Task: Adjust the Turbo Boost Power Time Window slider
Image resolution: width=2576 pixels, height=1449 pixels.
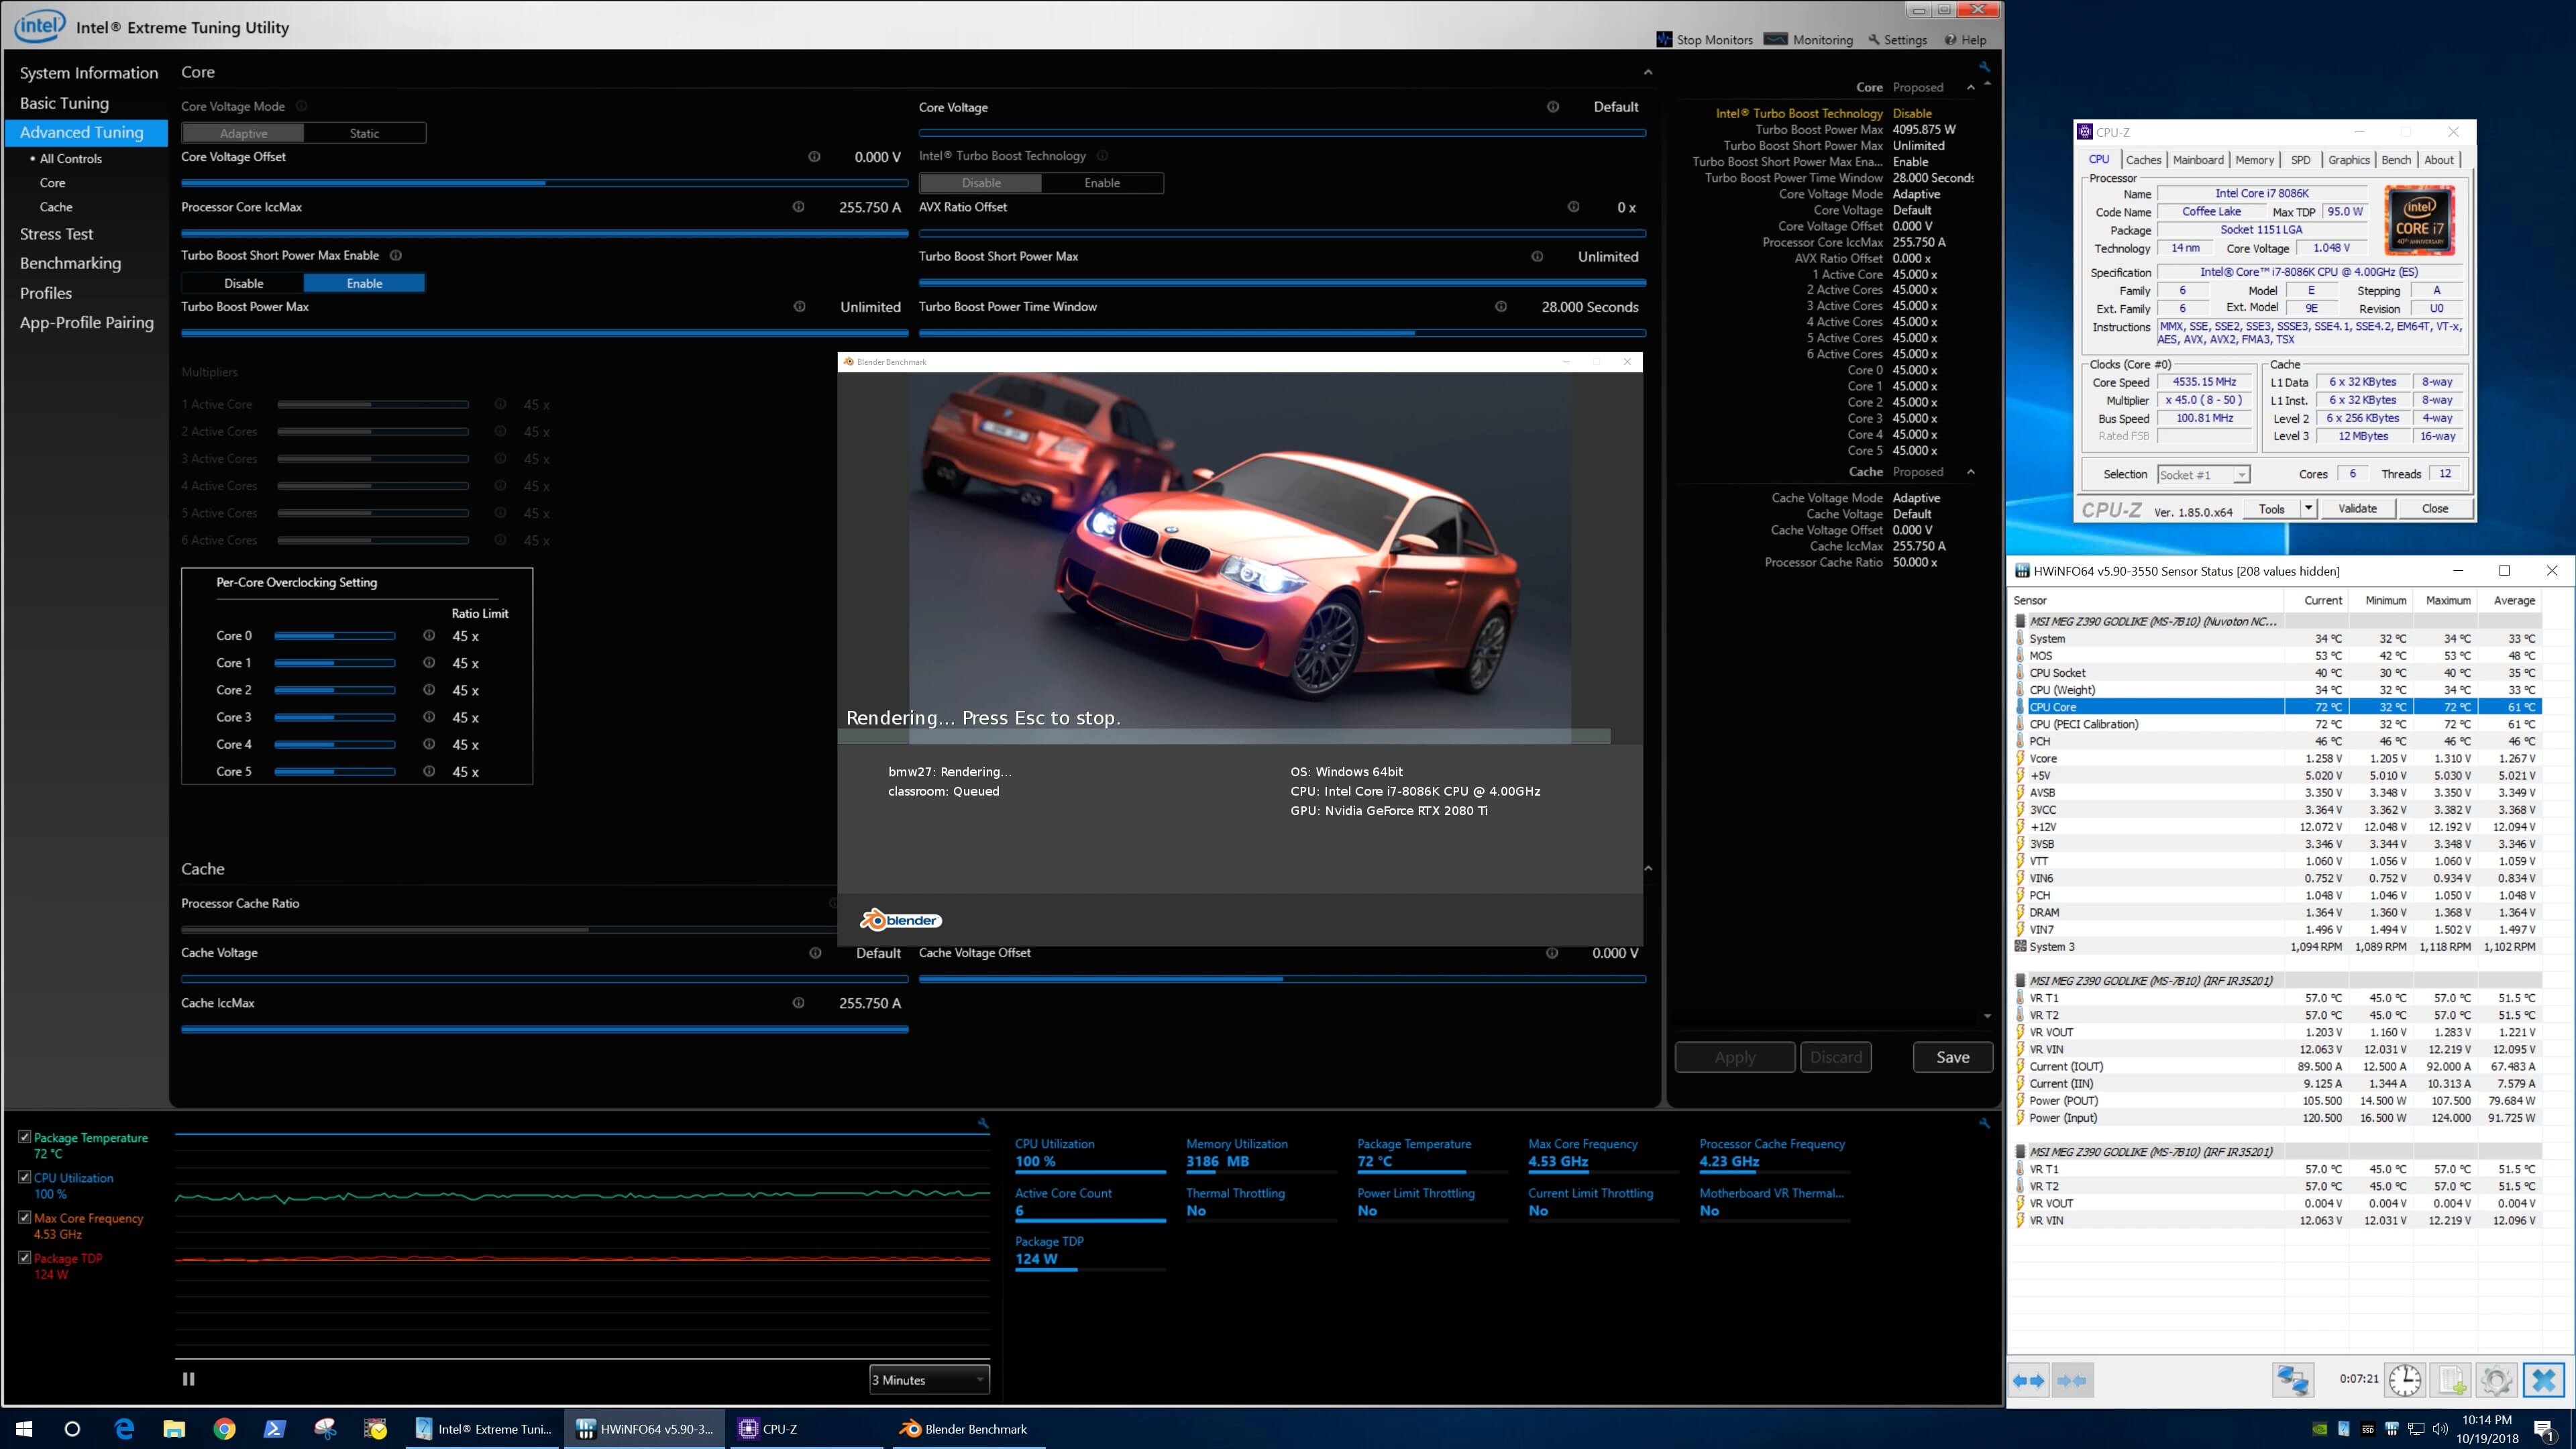Action: coord(1282,333)
